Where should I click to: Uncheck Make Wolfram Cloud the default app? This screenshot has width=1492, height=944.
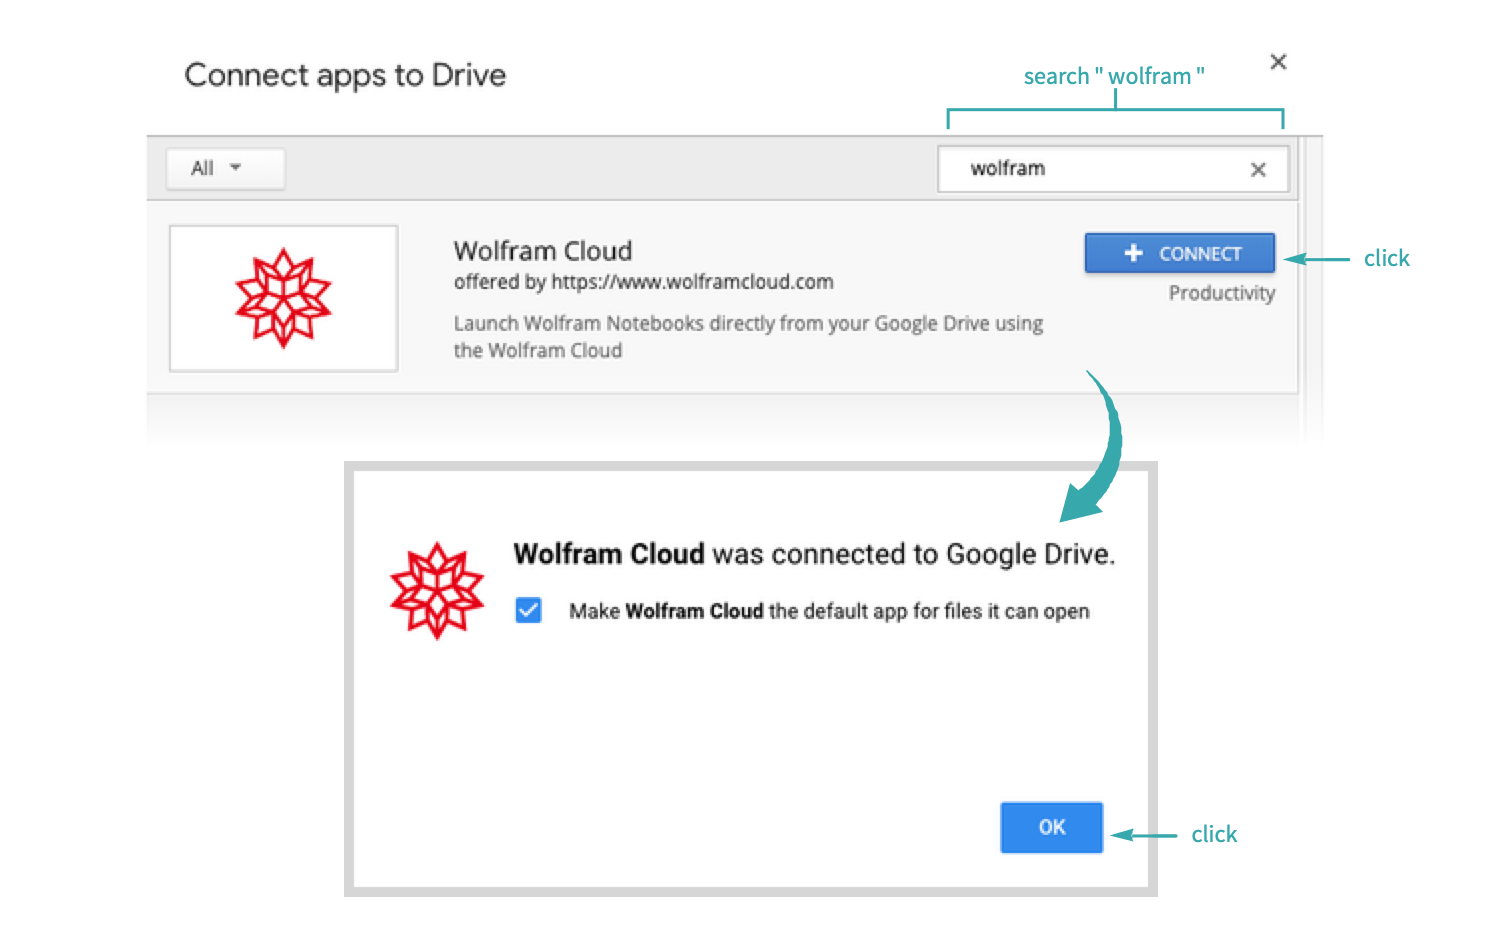[x=529, y=610]
